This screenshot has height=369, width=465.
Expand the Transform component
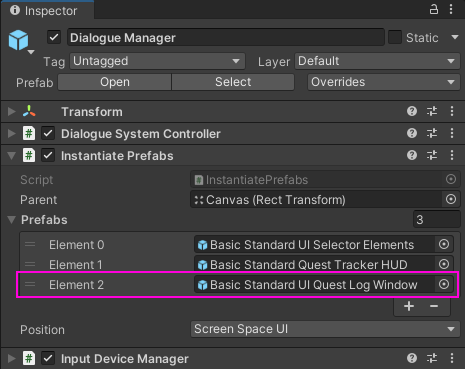pyautogui.click(x=11, y=111)
